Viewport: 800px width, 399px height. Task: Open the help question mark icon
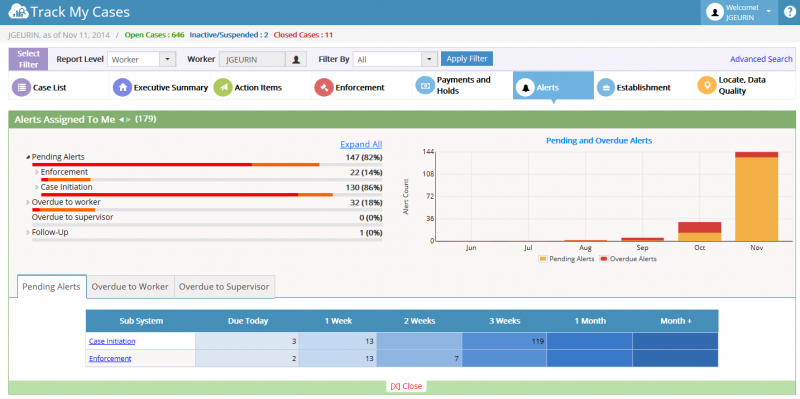click(x=789, y=12)
